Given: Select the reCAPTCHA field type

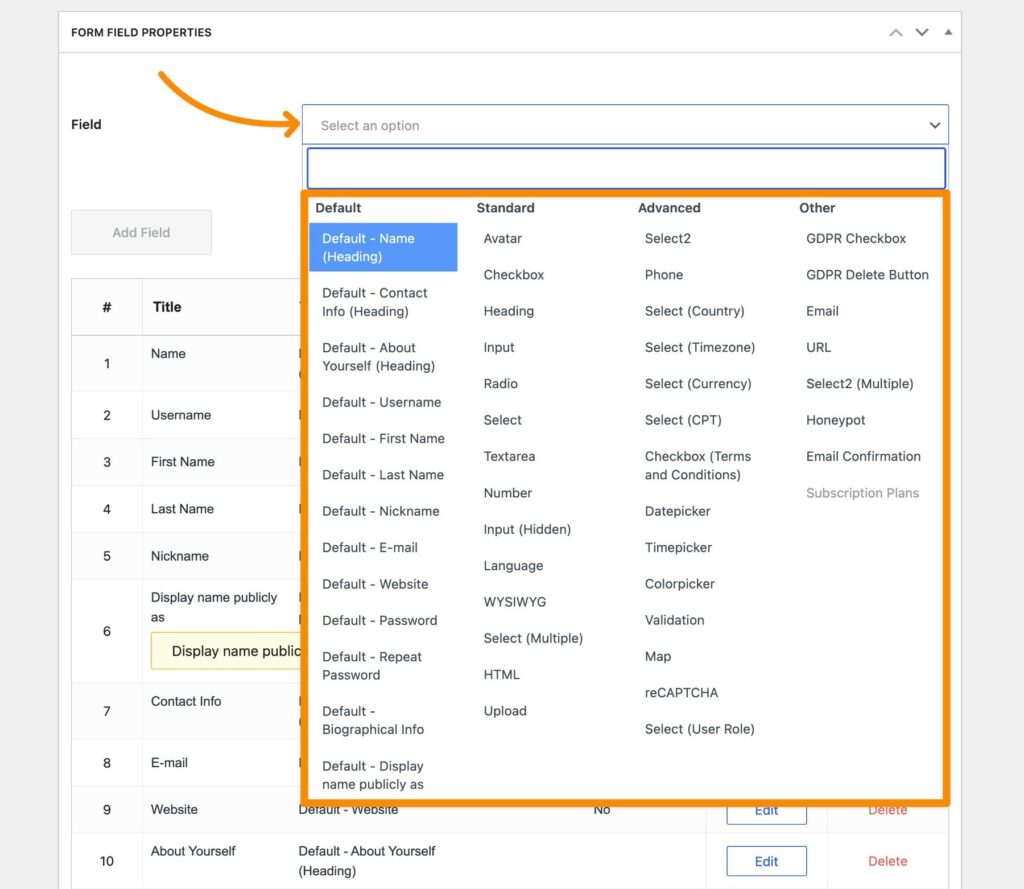Looking at the screenshot, I should tap(681, 693).
